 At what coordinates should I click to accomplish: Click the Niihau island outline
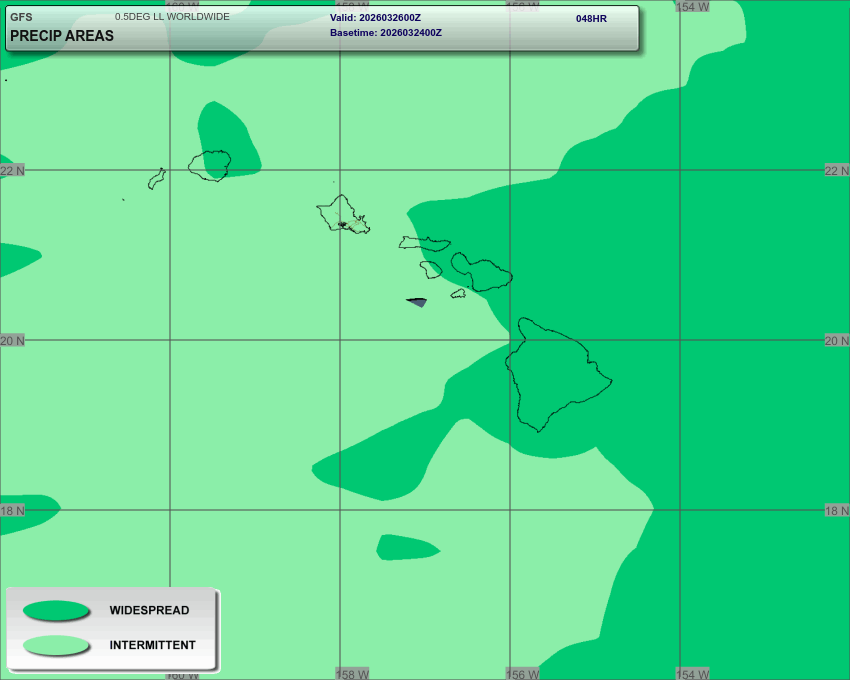tap(156, 179)
